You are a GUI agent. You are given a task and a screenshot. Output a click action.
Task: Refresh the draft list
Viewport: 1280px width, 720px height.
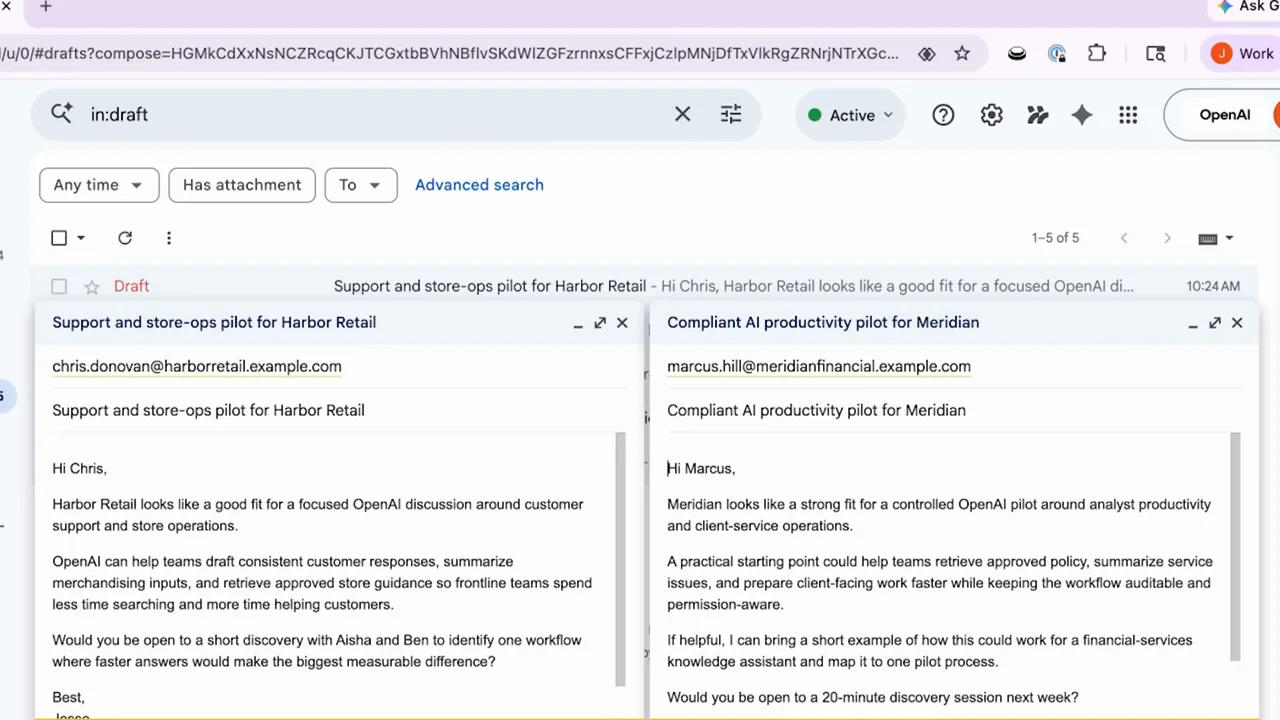coord(125,238)
